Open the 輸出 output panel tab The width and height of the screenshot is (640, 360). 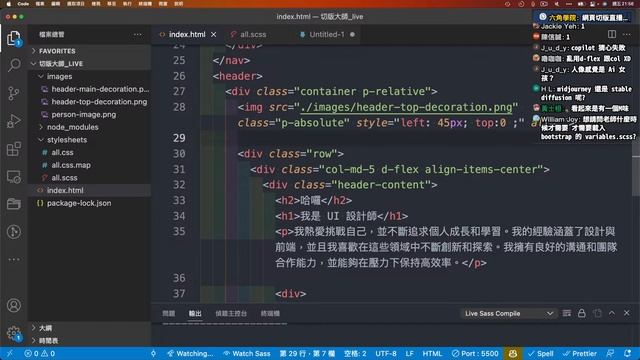coord(195,313)
